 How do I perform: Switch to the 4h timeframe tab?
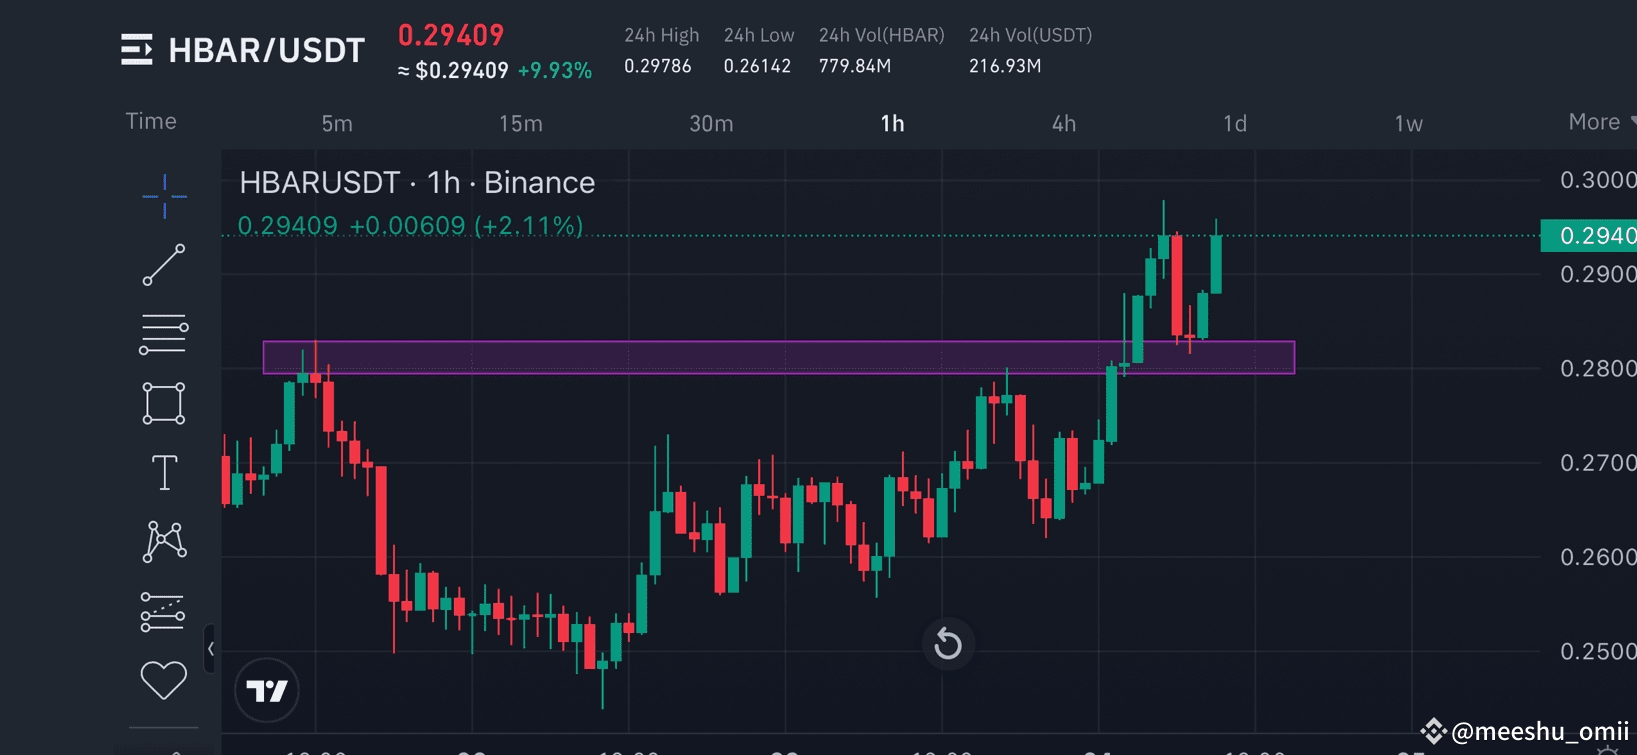click(x=1063, y=123)
